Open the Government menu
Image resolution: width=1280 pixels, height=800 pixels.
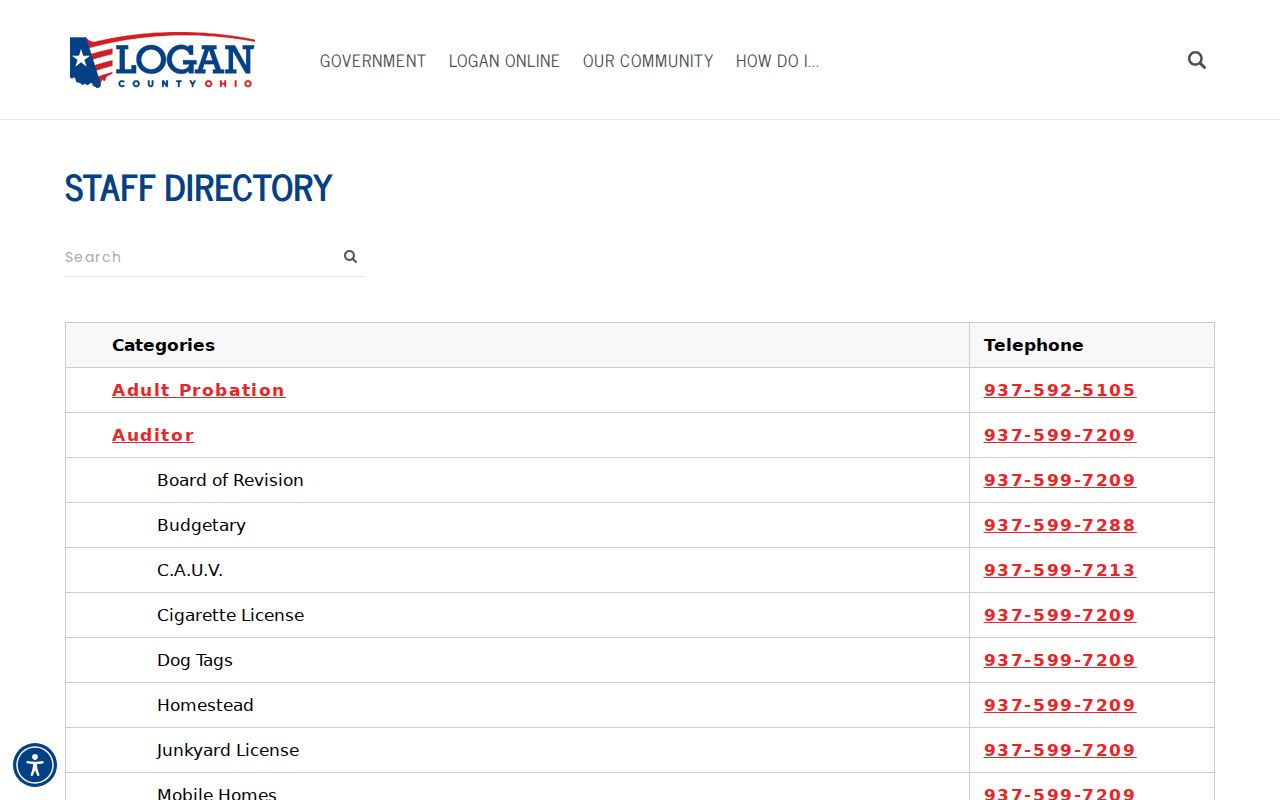click(x=373, y=61)
